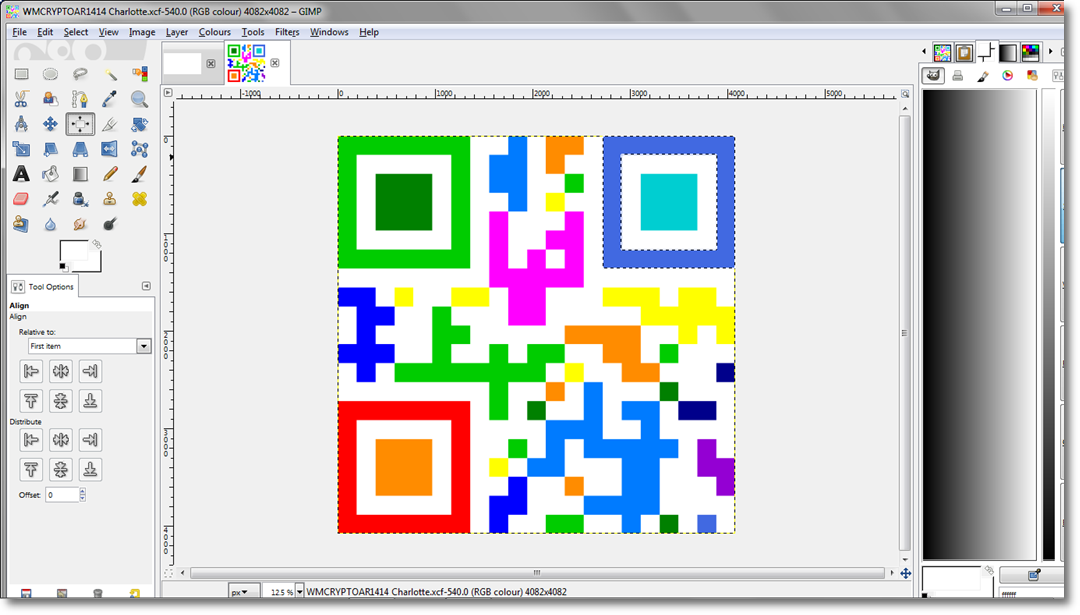The width and height of the screenshot is (1080, 615).
Task: Open the zoom percentage dropdown
Action: pyautogui.click(x=299, y=592)
